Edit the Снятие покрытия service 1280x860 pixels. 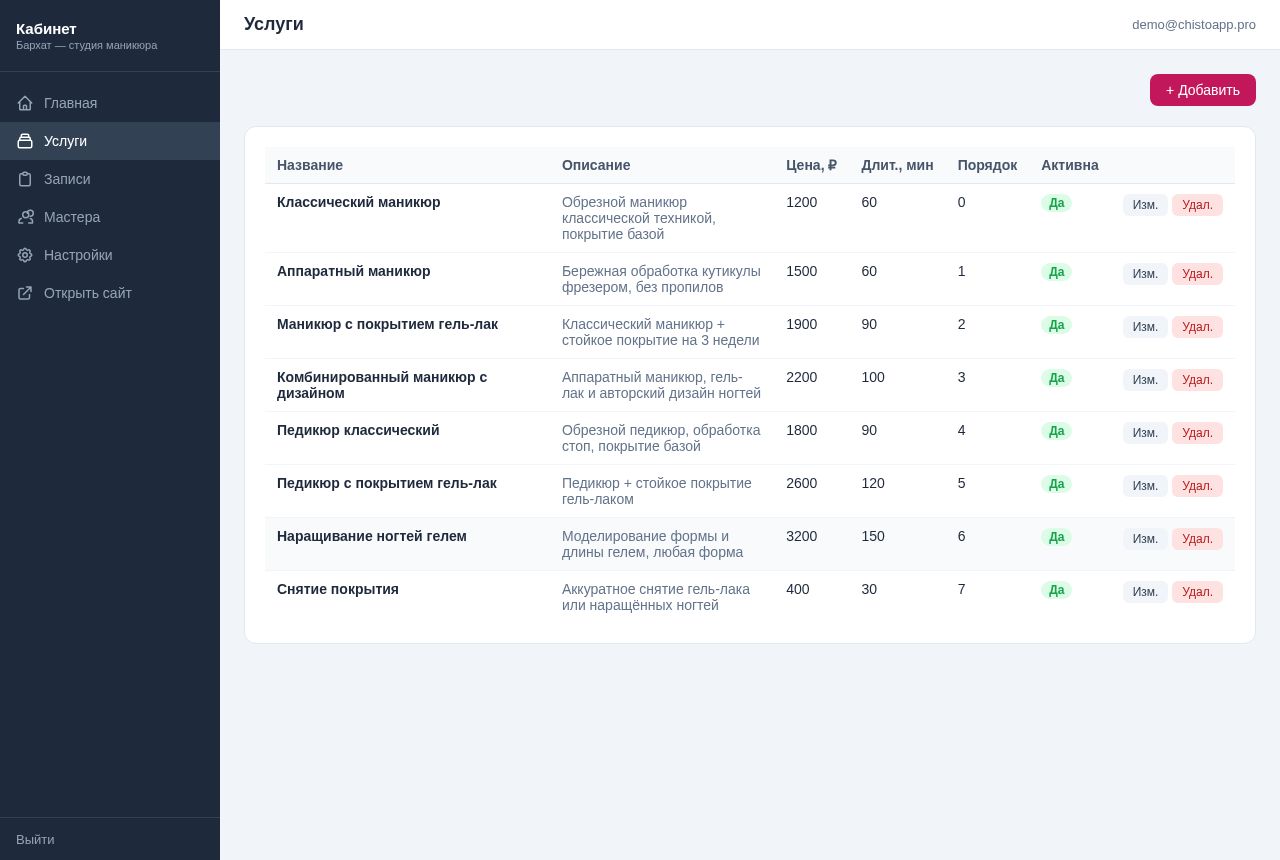click(x=1145, y=592)
